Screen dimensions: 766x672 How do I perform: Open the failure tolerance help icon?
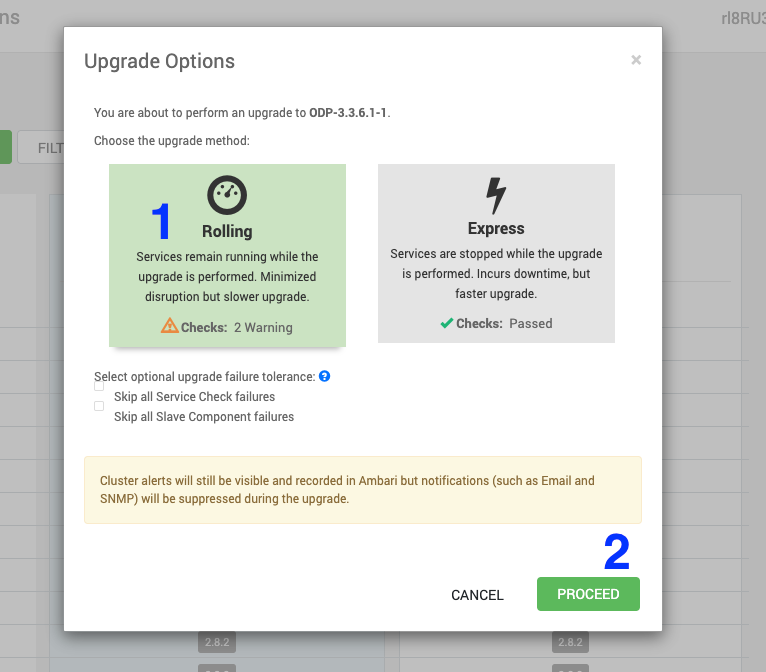pos(324,377)
